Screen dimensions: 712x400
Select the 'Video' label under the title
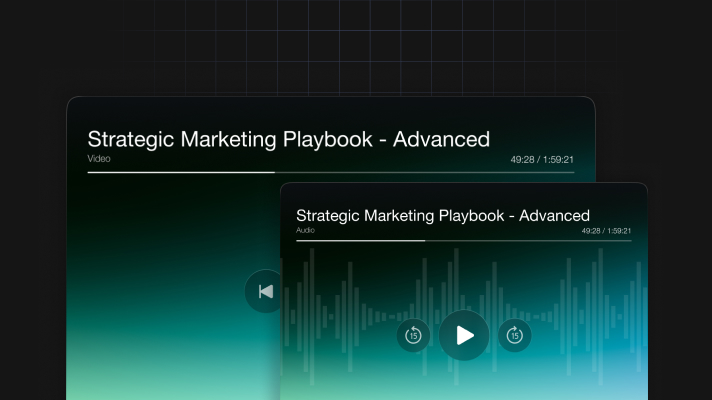98,158
